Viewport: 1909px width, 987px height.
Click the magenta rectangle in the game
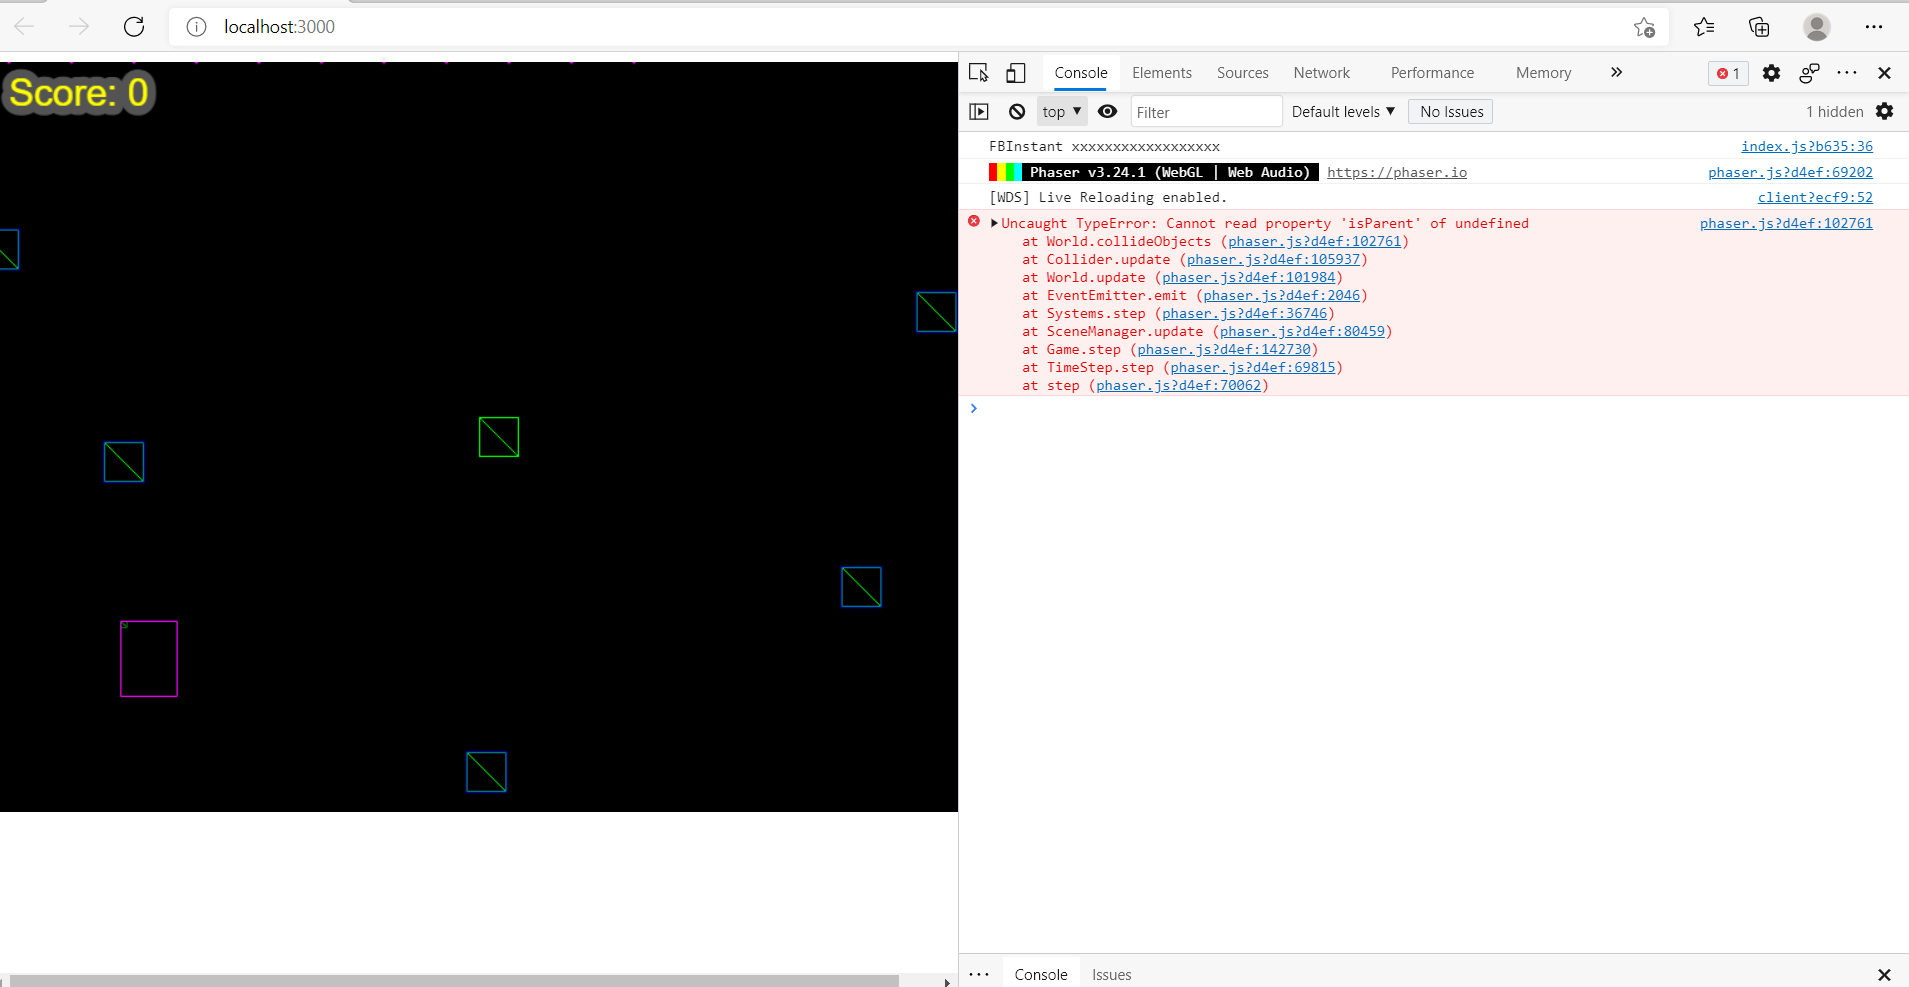[x=149, y=659]
